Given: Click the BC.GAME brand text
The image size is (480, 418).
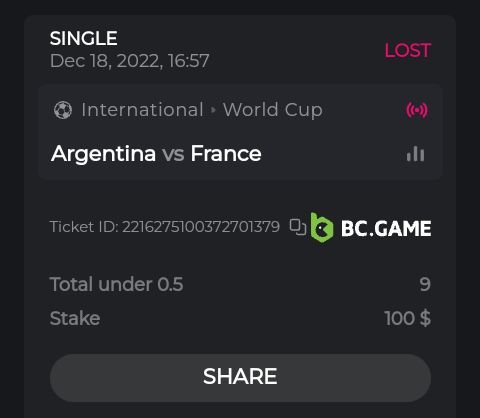Looking at the screenshot, I should [386, 228].
